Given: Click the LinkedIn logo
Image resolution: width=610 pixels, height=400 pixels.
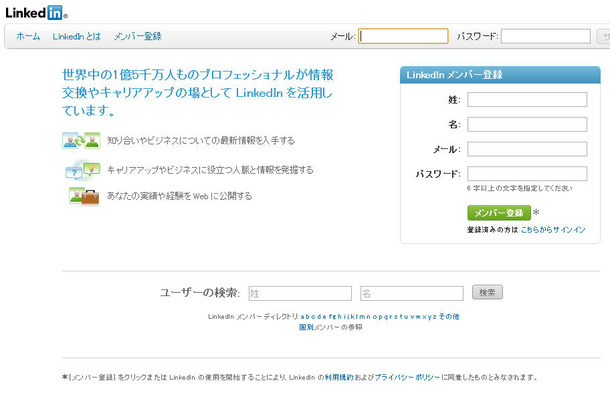Looking at the screenshot, I should click(37, 12).
